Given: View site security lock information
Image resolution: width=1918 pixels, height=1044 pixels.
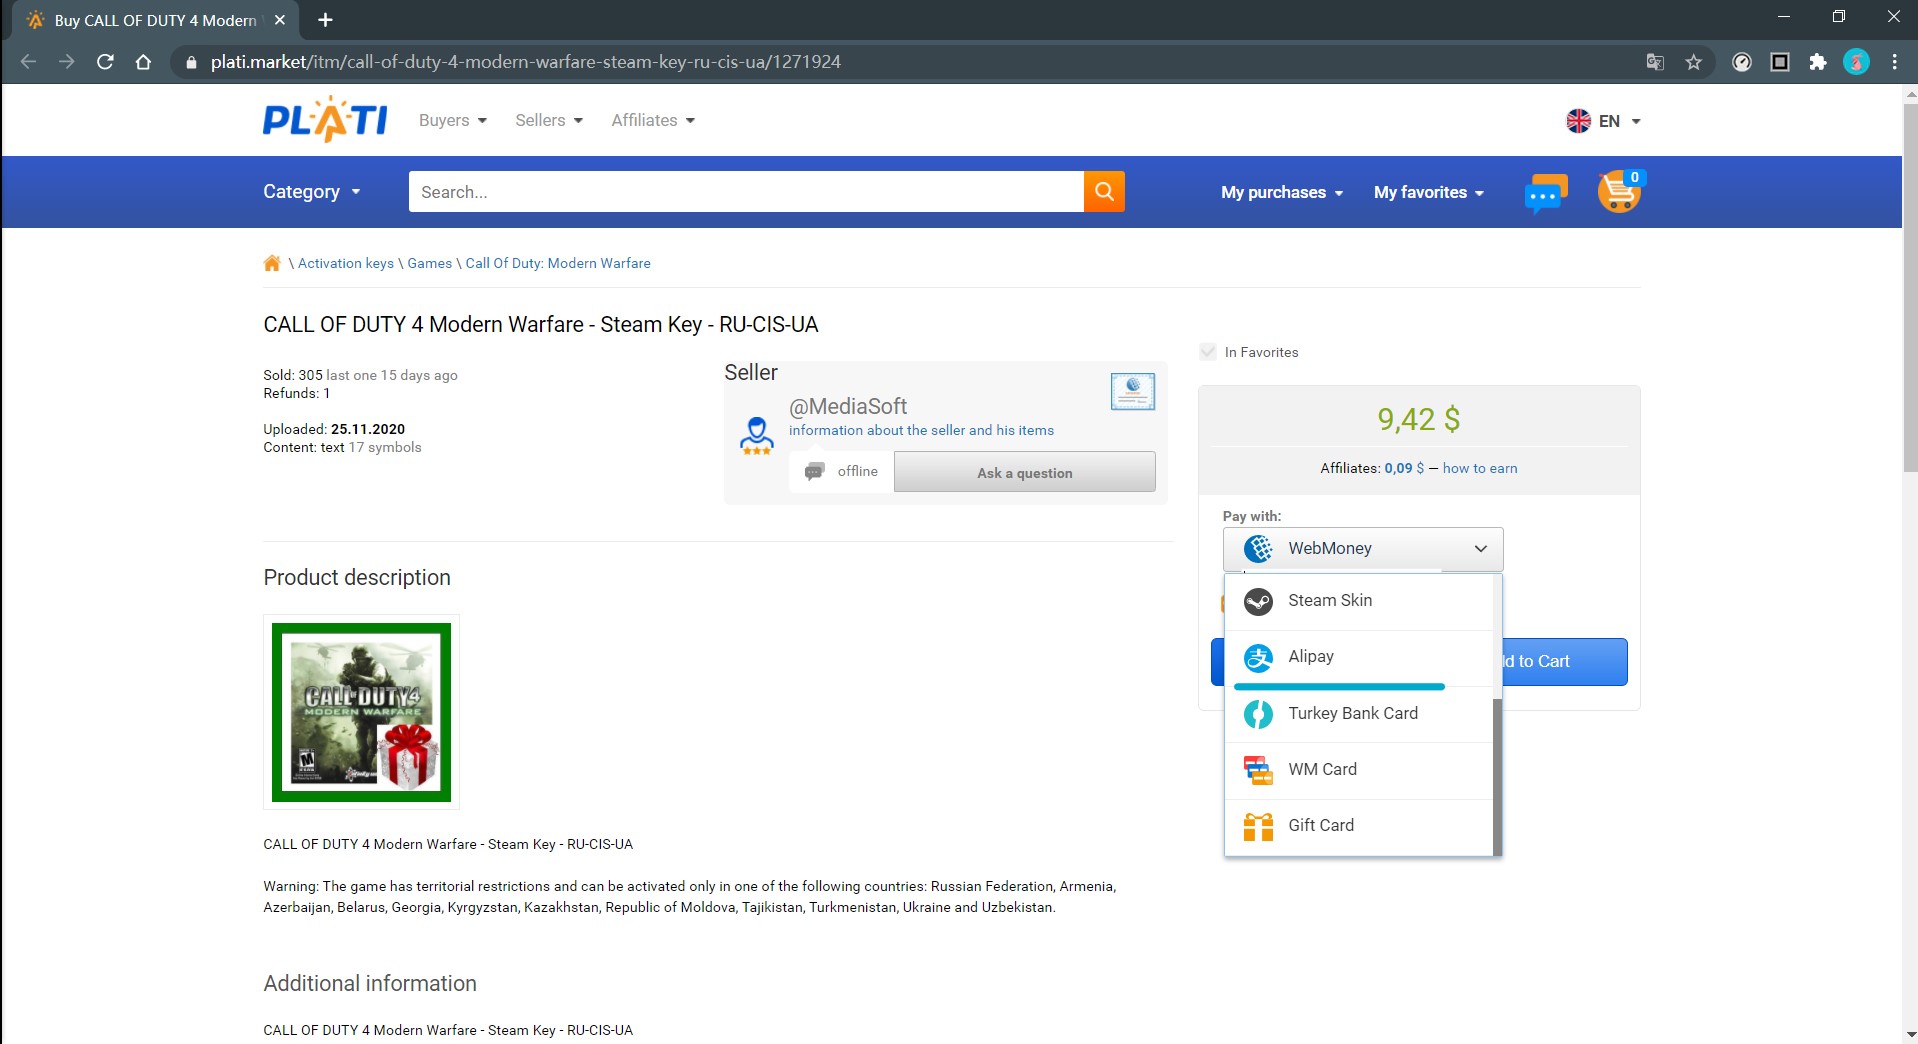Looking at the screenshot, I should [191, 62].
